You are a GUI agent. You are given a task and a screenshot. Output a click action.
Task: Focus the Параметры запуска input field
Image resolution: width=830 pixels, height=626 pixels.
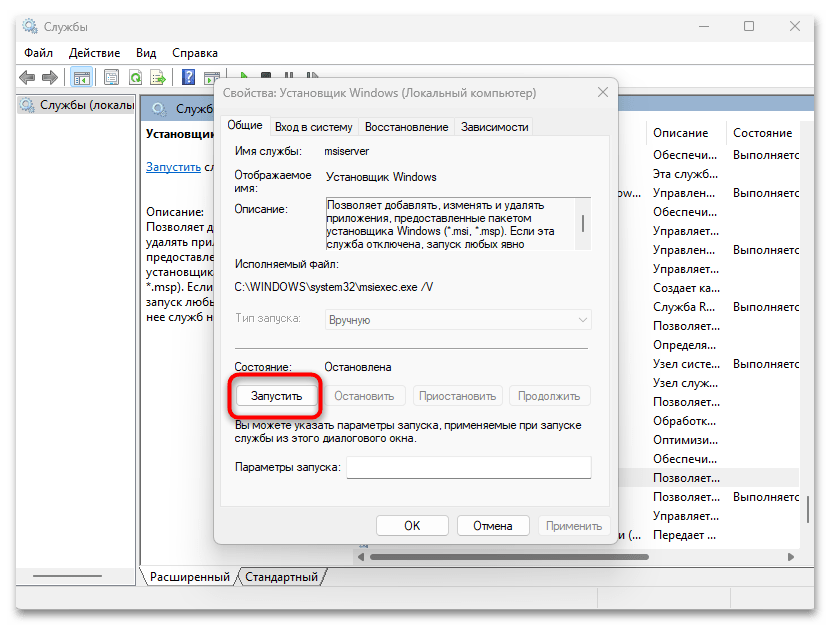point(469,467)
